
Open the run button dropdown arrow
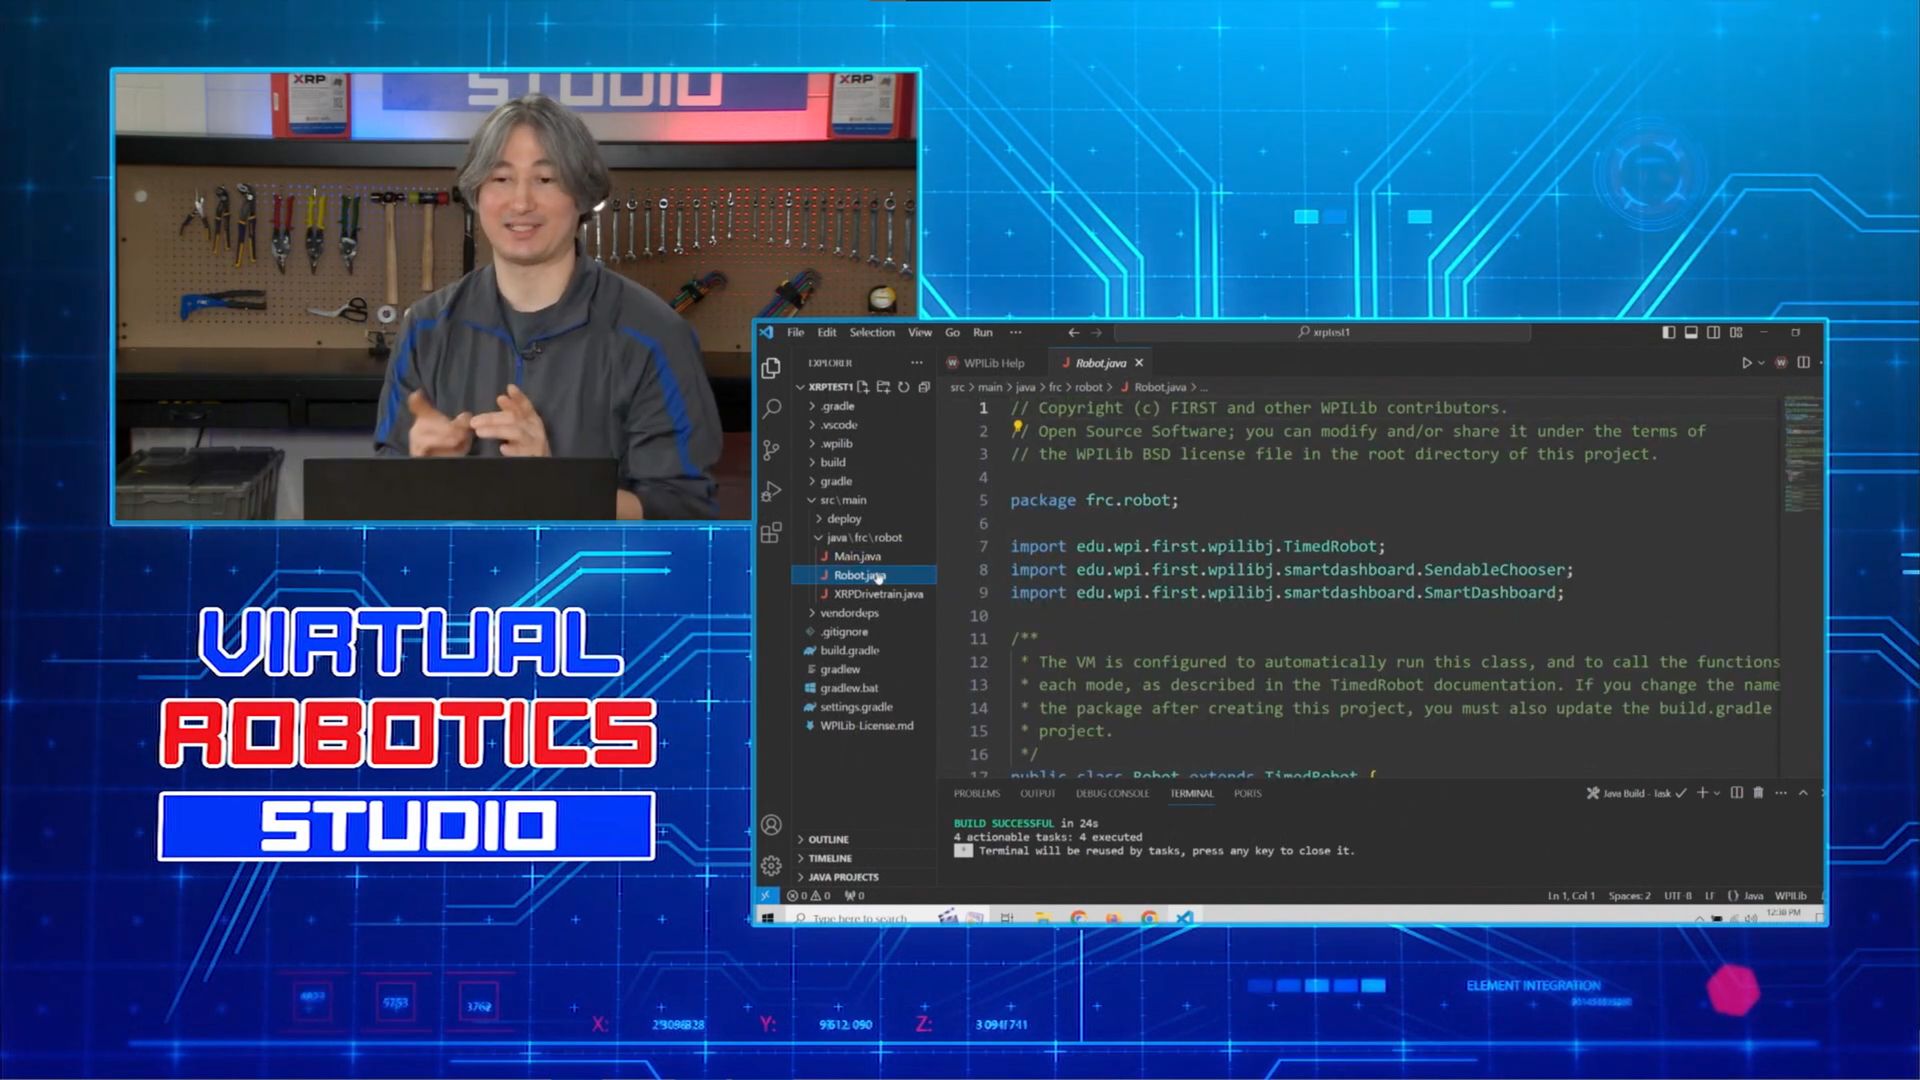click(1761, 363)
